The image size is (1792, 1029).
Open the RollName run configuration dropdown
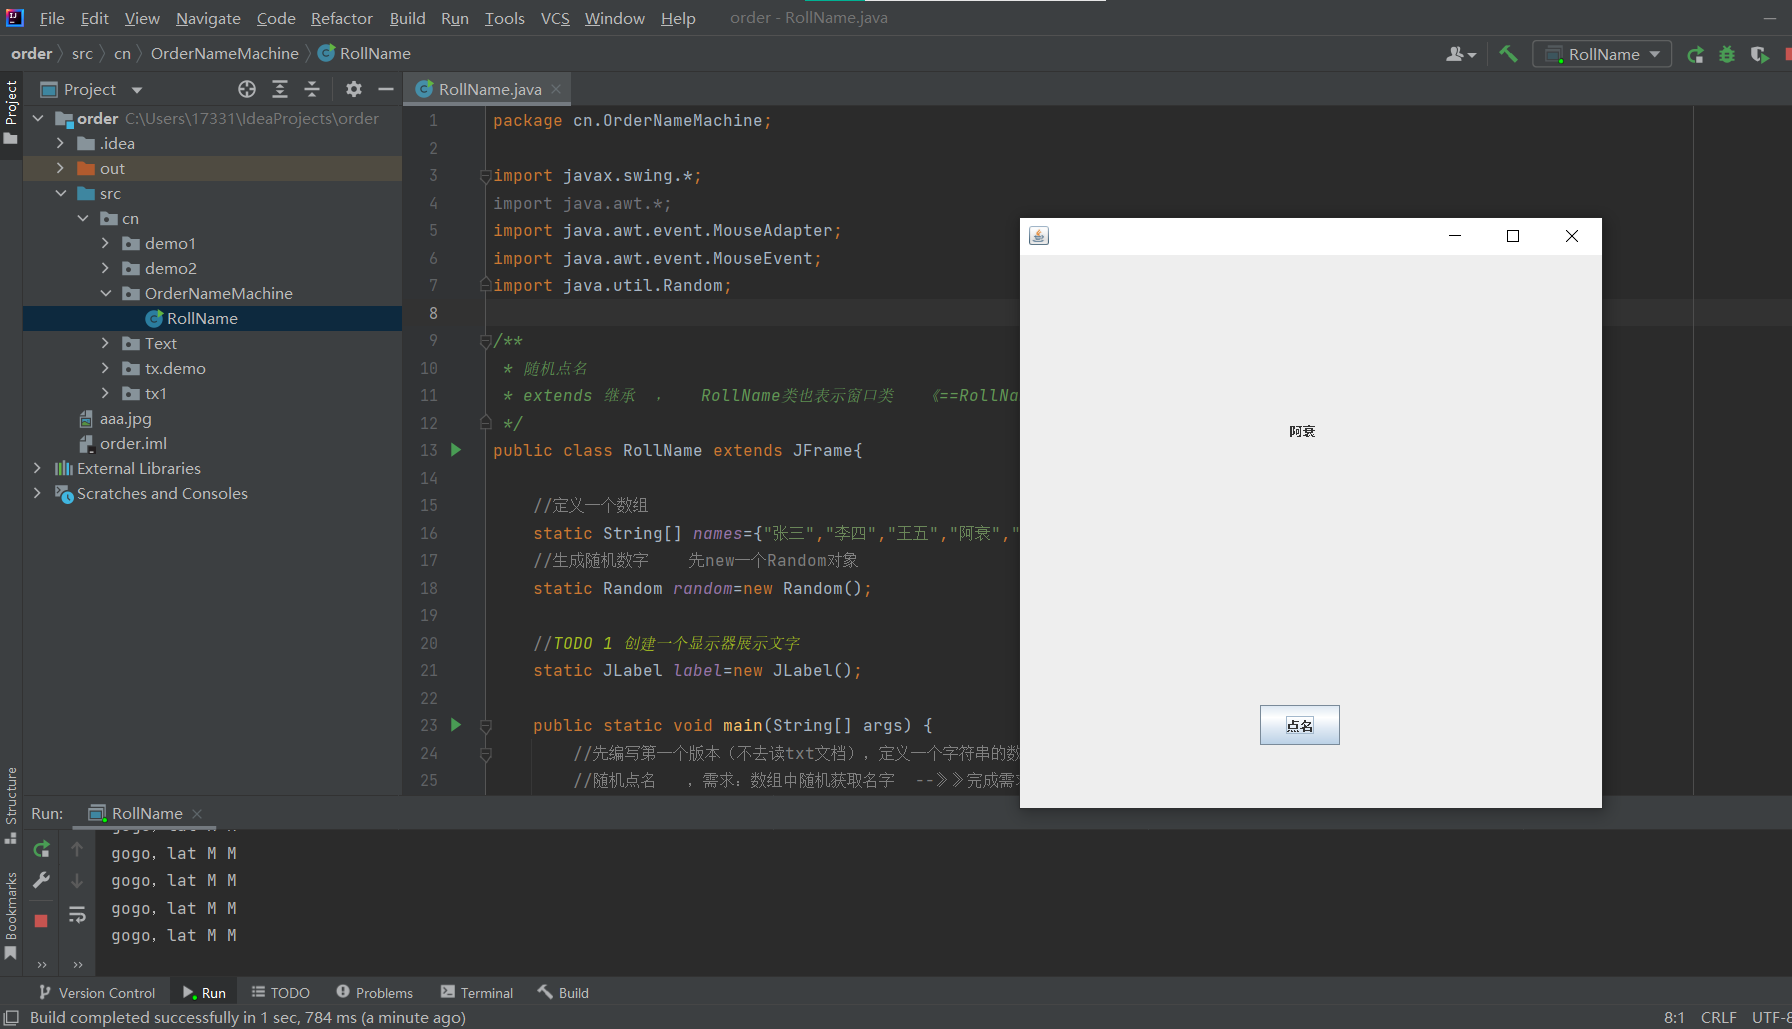coord(1600,54)
